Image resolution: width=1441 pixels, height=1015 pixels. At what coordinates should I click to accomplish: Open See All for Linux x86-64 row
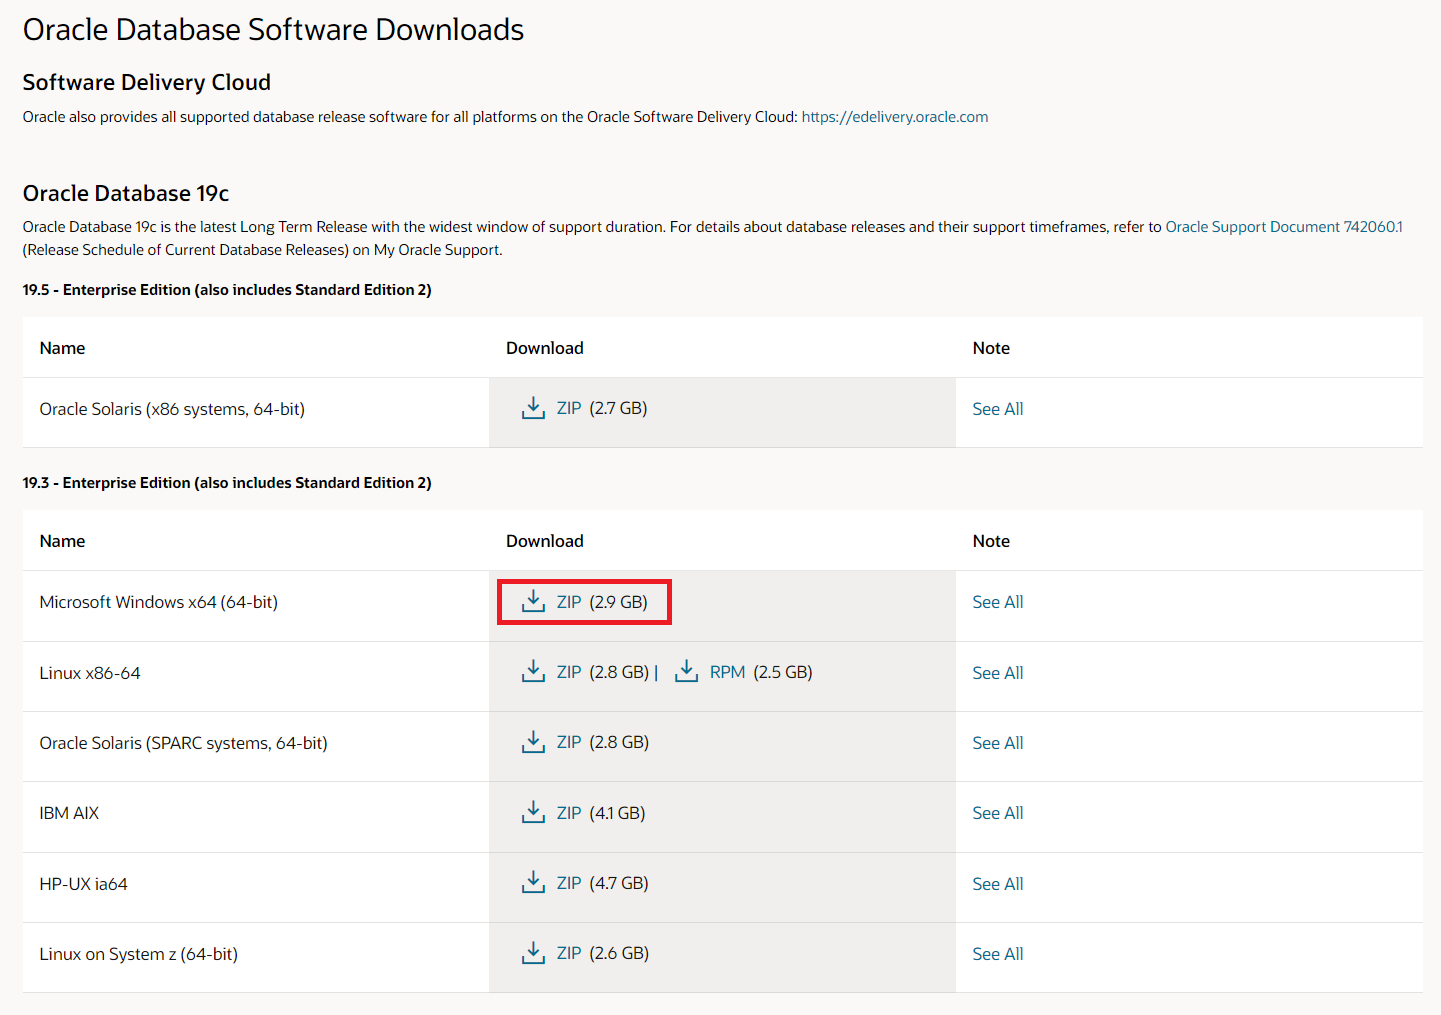pos(998,673)
